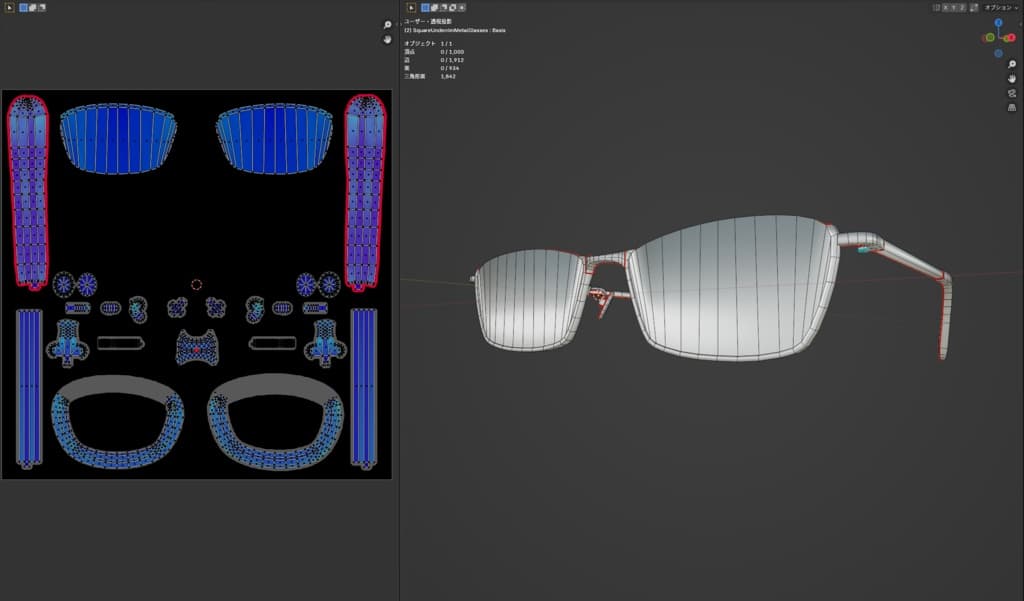Click the 3D viewport zoom magnifier icon
Screen dimensions: 1024x601
[1011, 64]
